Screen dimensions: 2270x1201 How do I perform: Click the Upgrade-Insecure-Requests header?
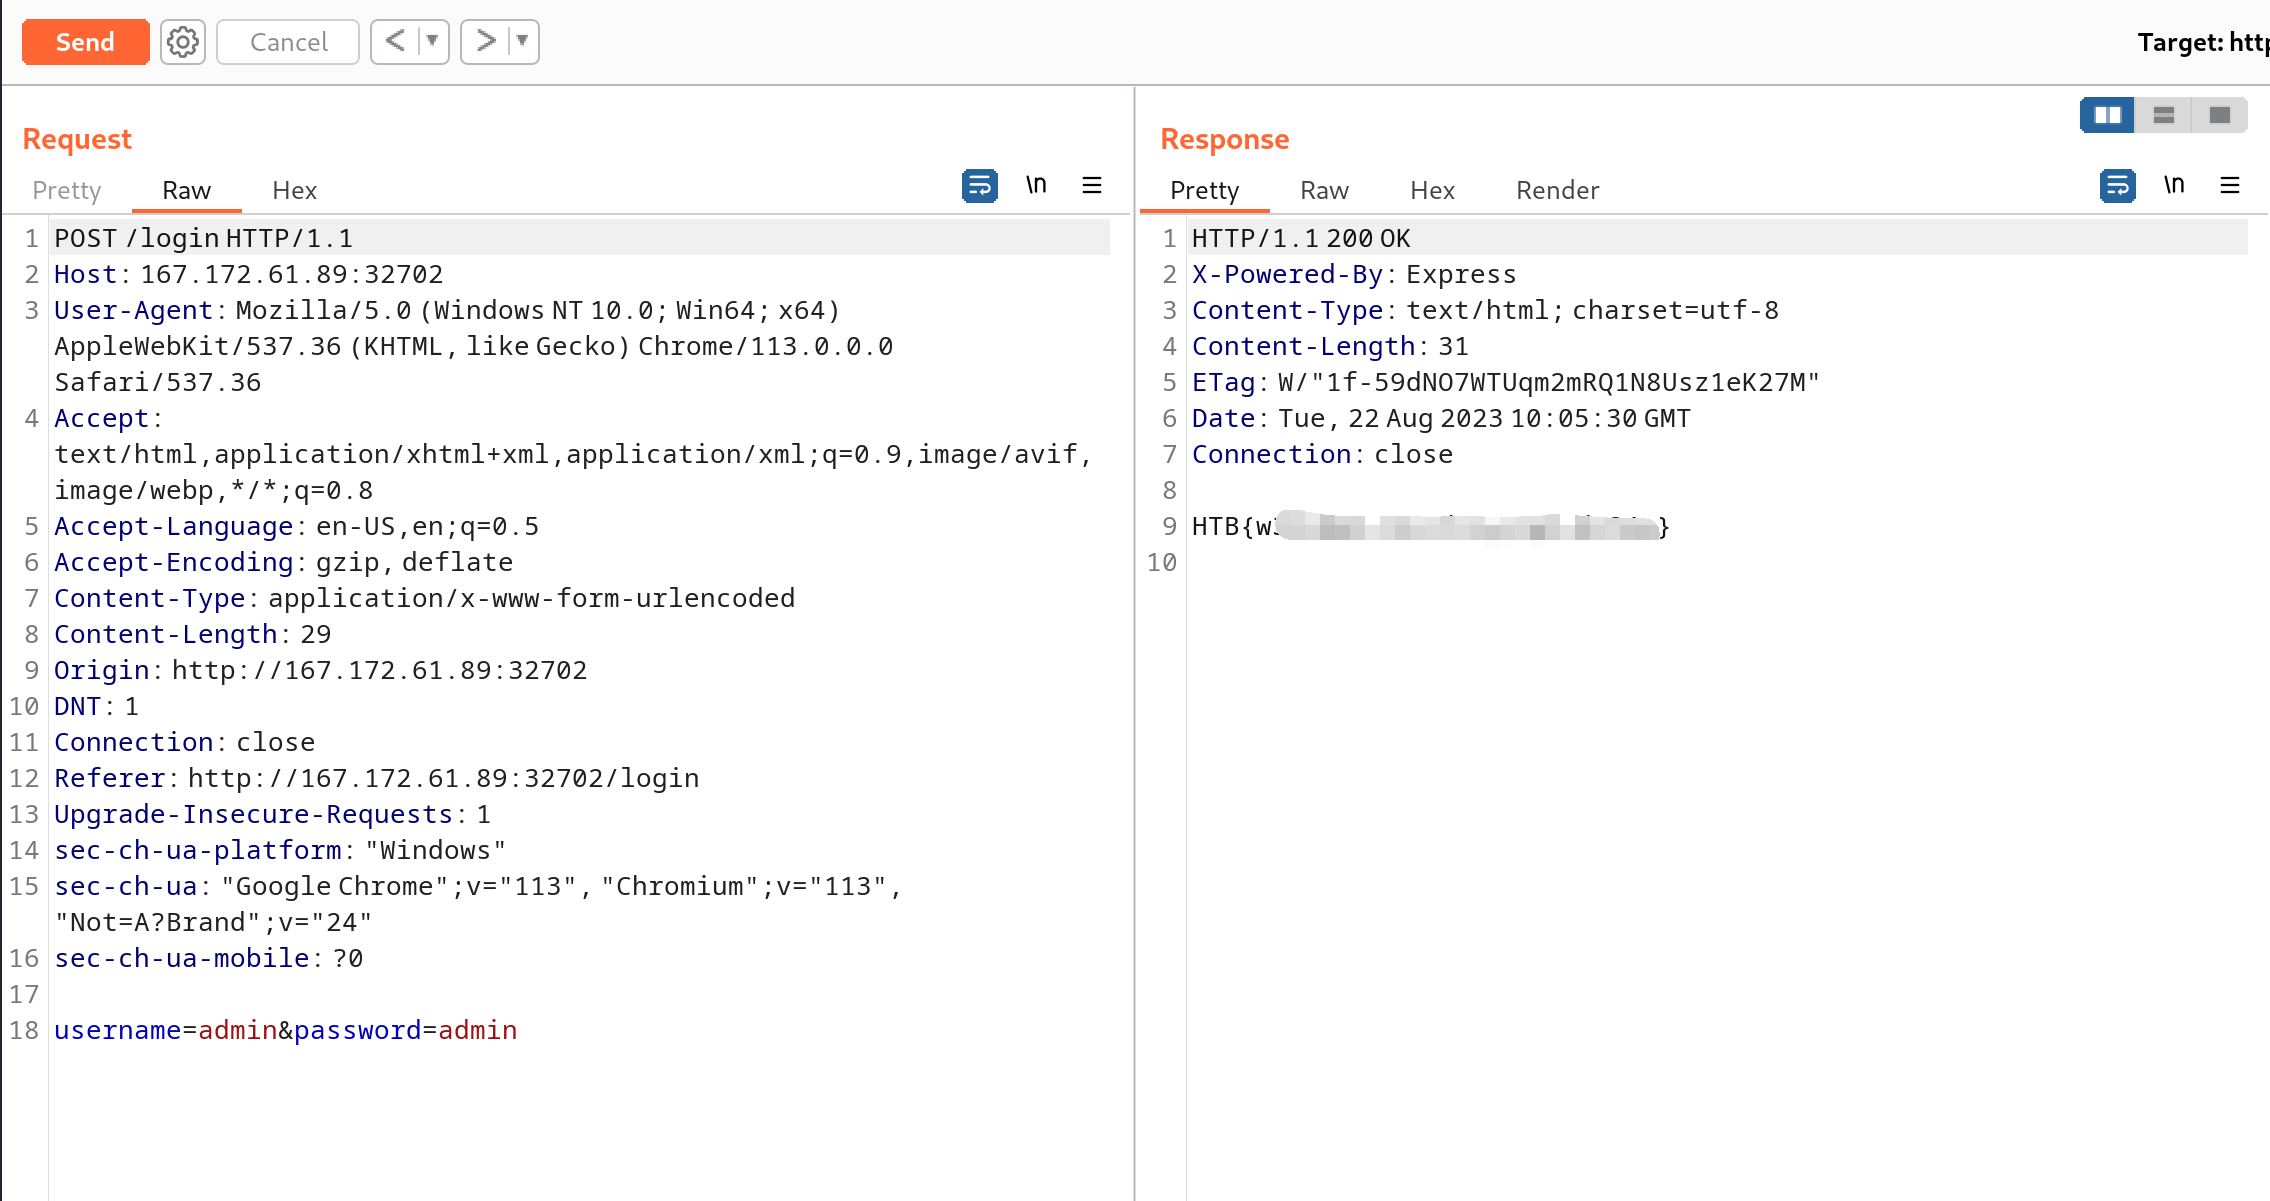tap(273, 814)
